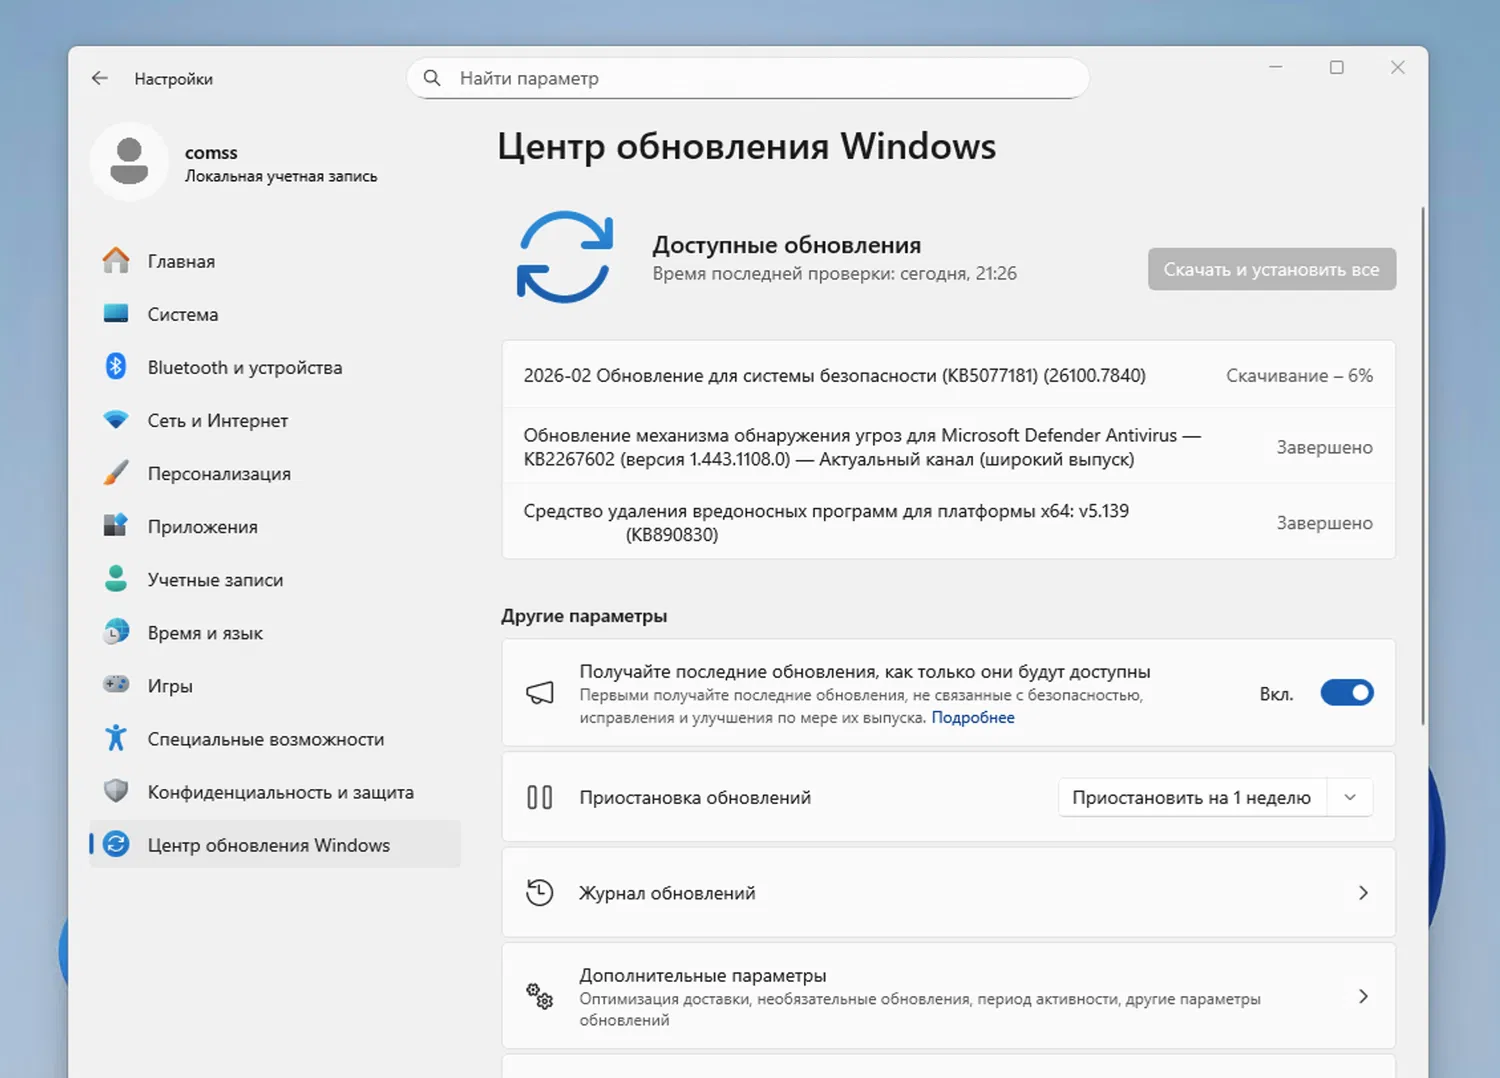Click Завершено status for Defender update
This screenshot has width=1500, height=1078.
[1325, 447]
